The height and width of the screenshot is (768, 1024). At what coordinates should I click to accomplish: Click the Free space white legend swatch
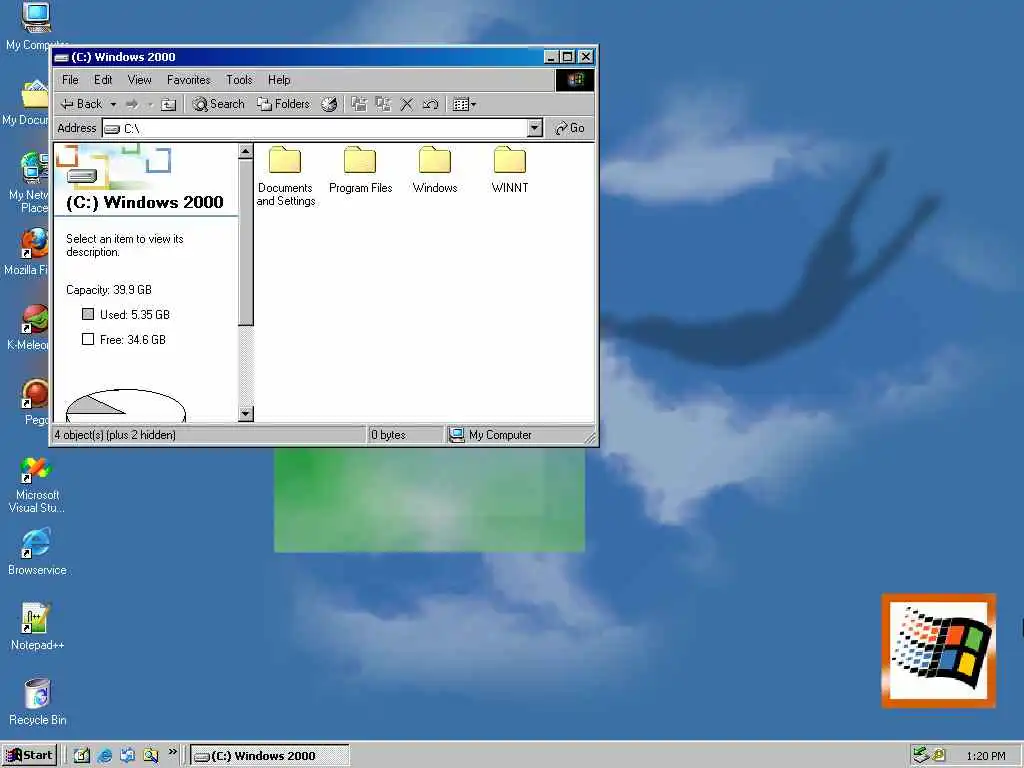(88, 339)
